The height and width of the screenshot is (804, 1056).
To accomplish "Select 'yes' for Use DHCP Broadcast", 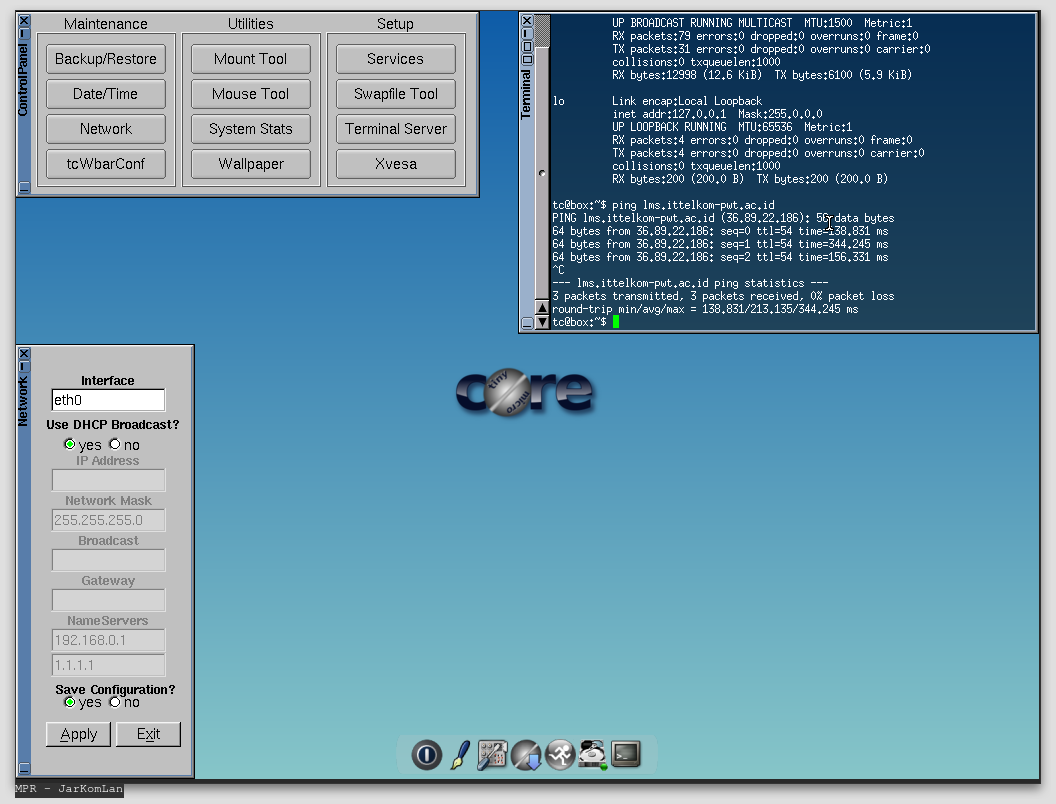I will pyautogui.click(x=70, y=444).
